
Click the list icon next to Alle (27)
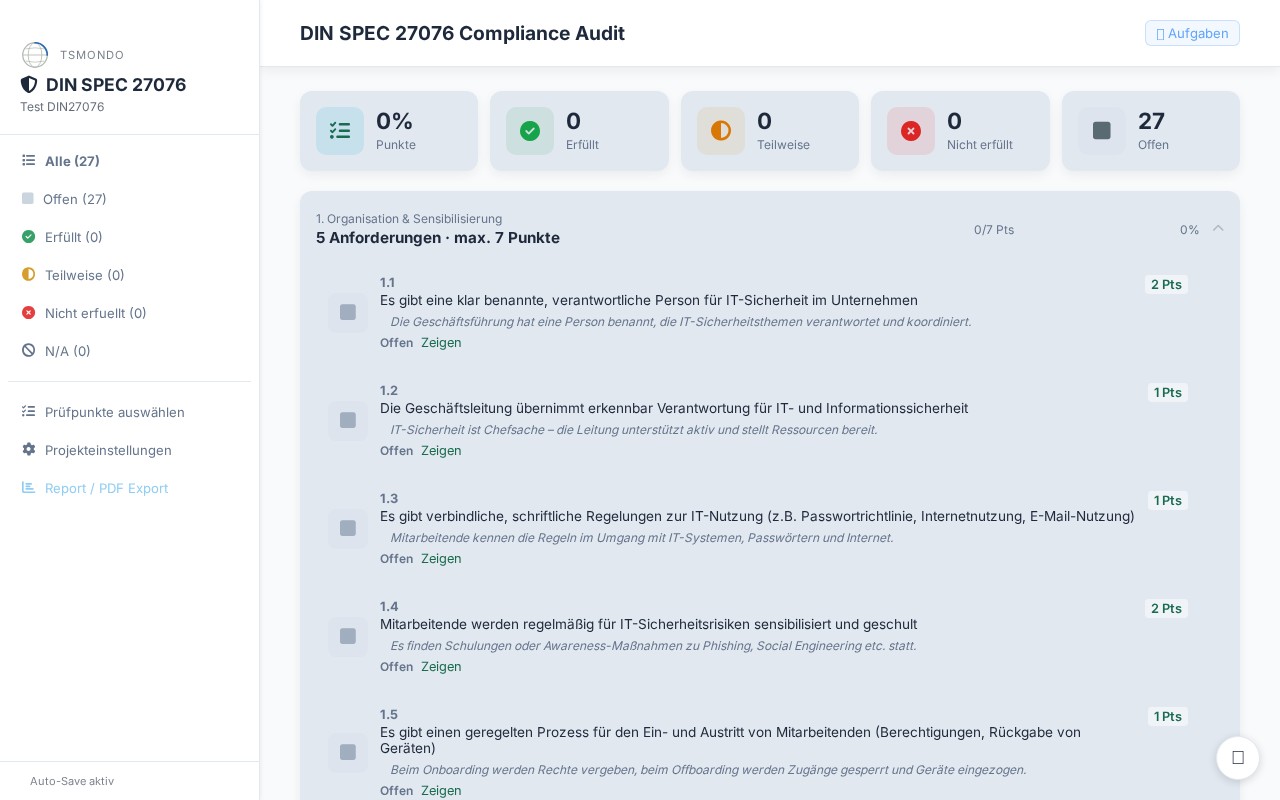[x=29, y=161]
